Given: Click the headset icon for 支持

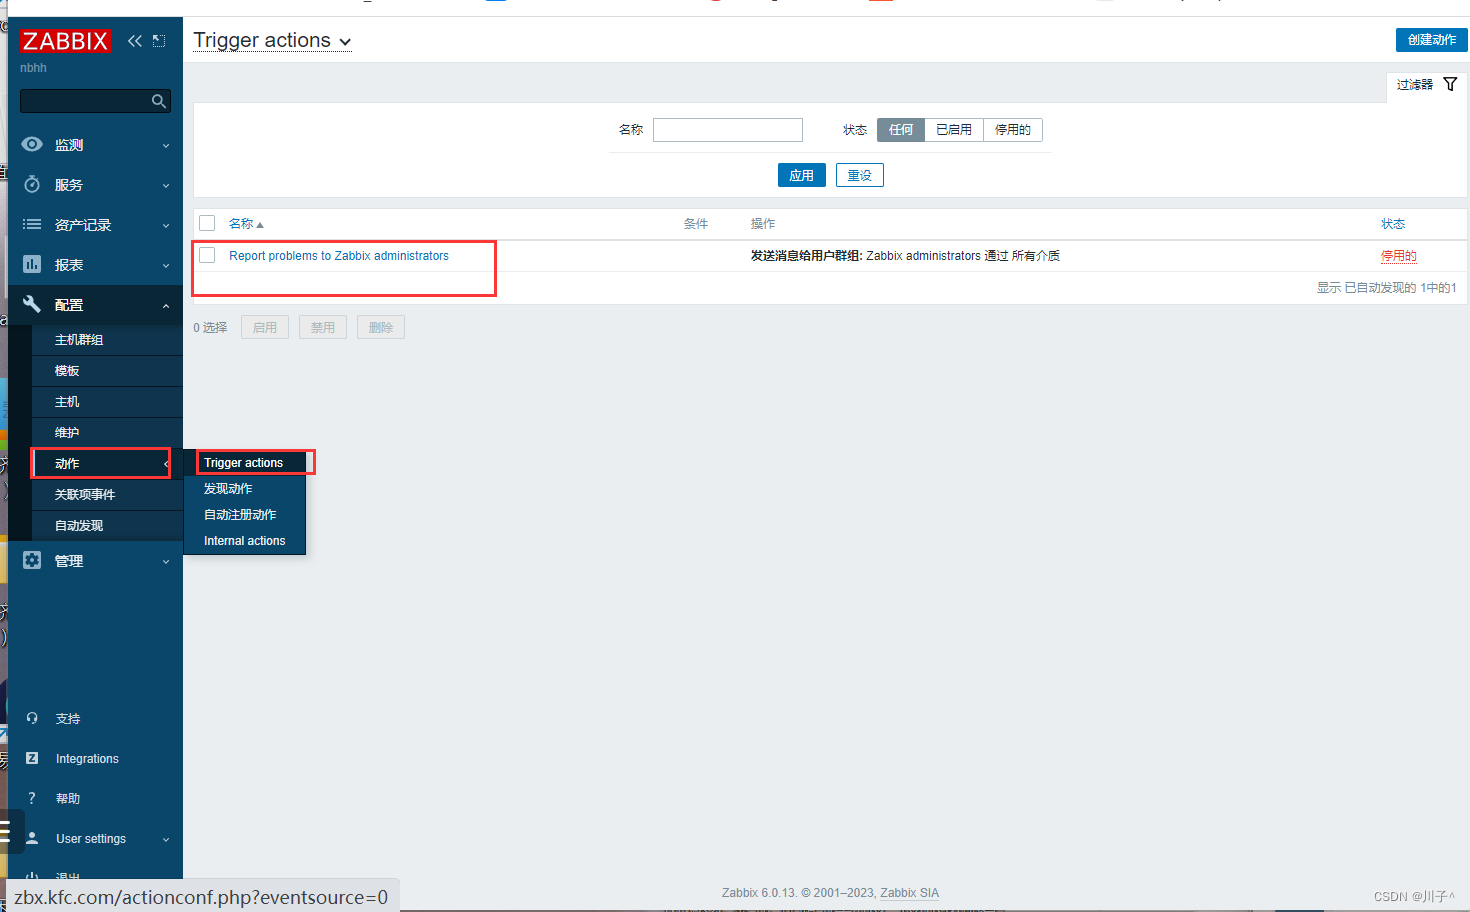Looking at the screenshot, I should tap(32, 718).
